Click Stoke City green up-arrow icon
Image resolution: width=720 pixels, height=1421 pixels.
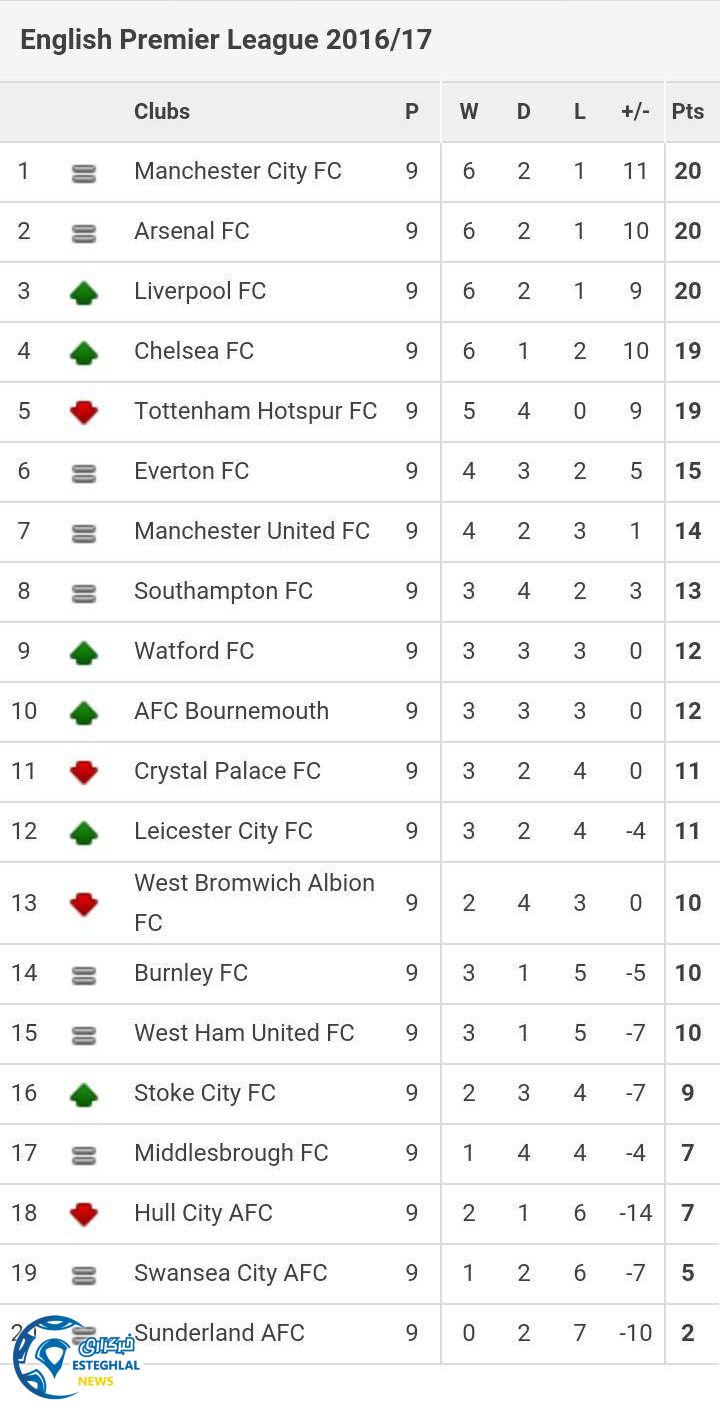pos(84,1094)
